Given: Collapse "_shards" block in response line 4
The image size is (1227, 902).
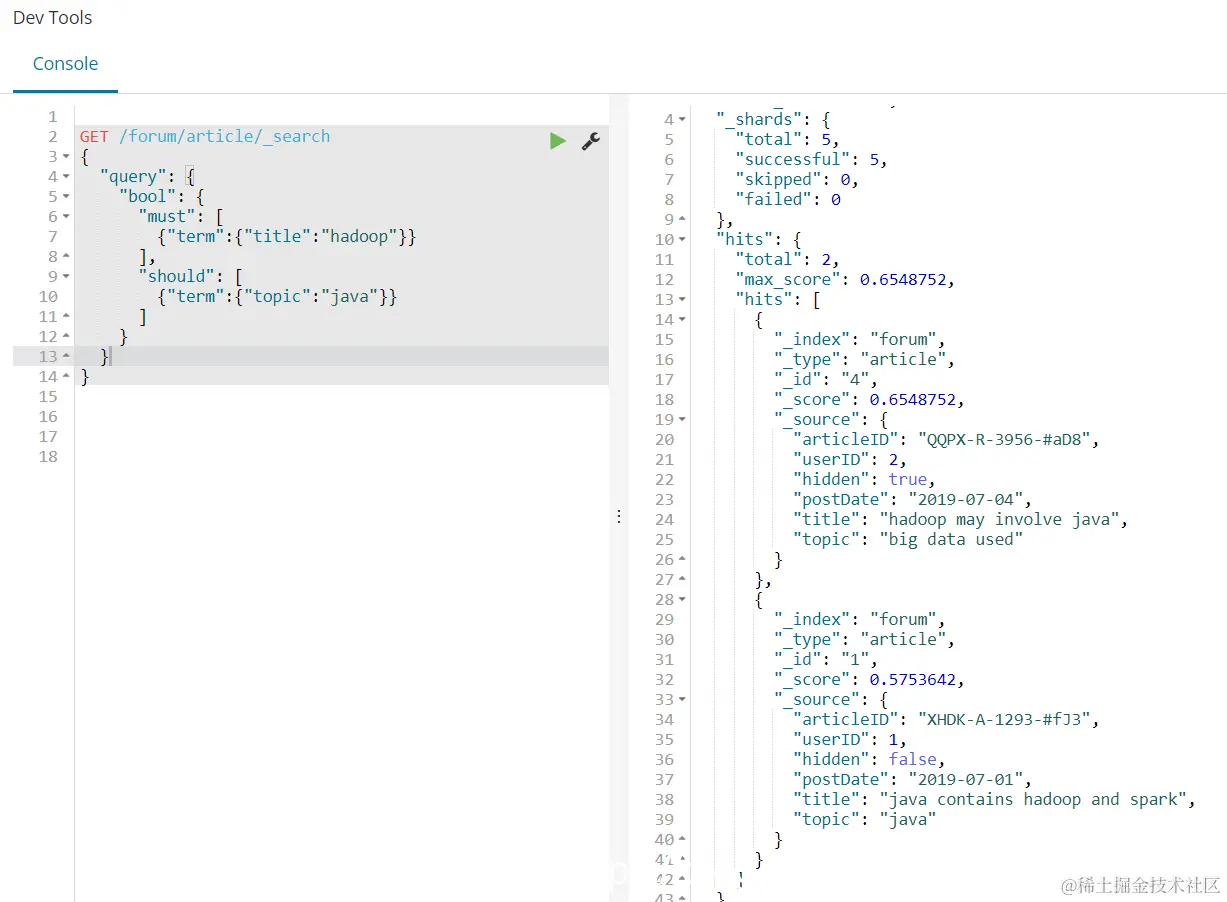Looking at the screenshot, I should coord(682,120).
